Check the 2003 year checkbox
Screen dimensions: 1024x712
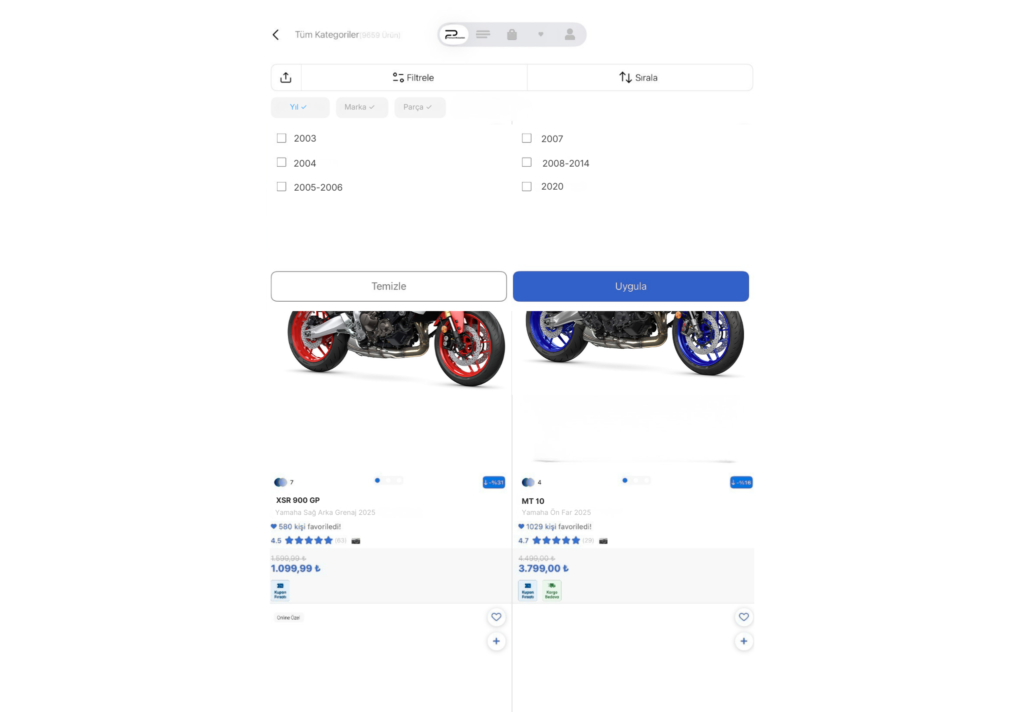tap(281, 138)
